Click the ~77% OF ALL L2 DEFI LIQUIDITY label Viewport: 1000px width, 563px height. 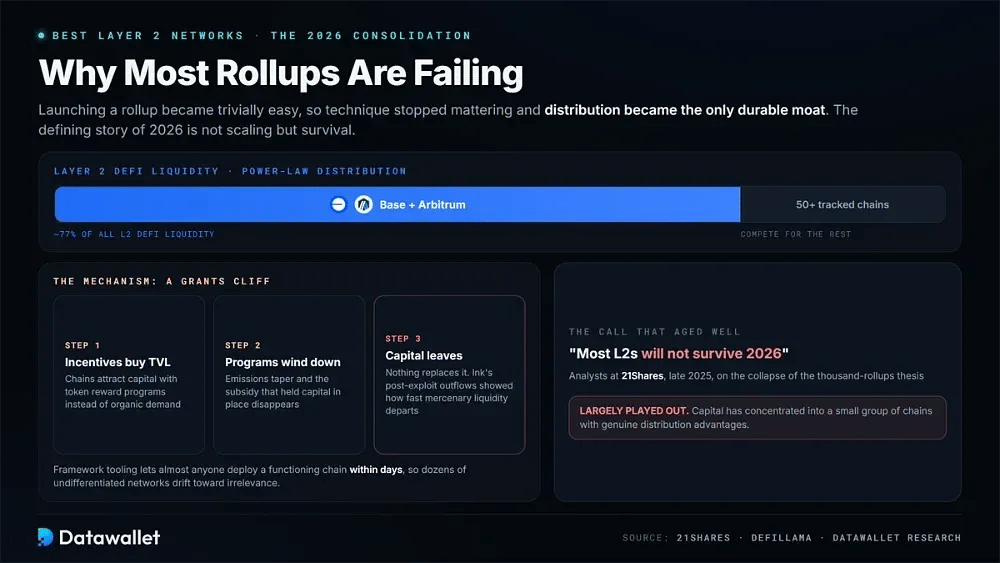click(x=134, y=234)
